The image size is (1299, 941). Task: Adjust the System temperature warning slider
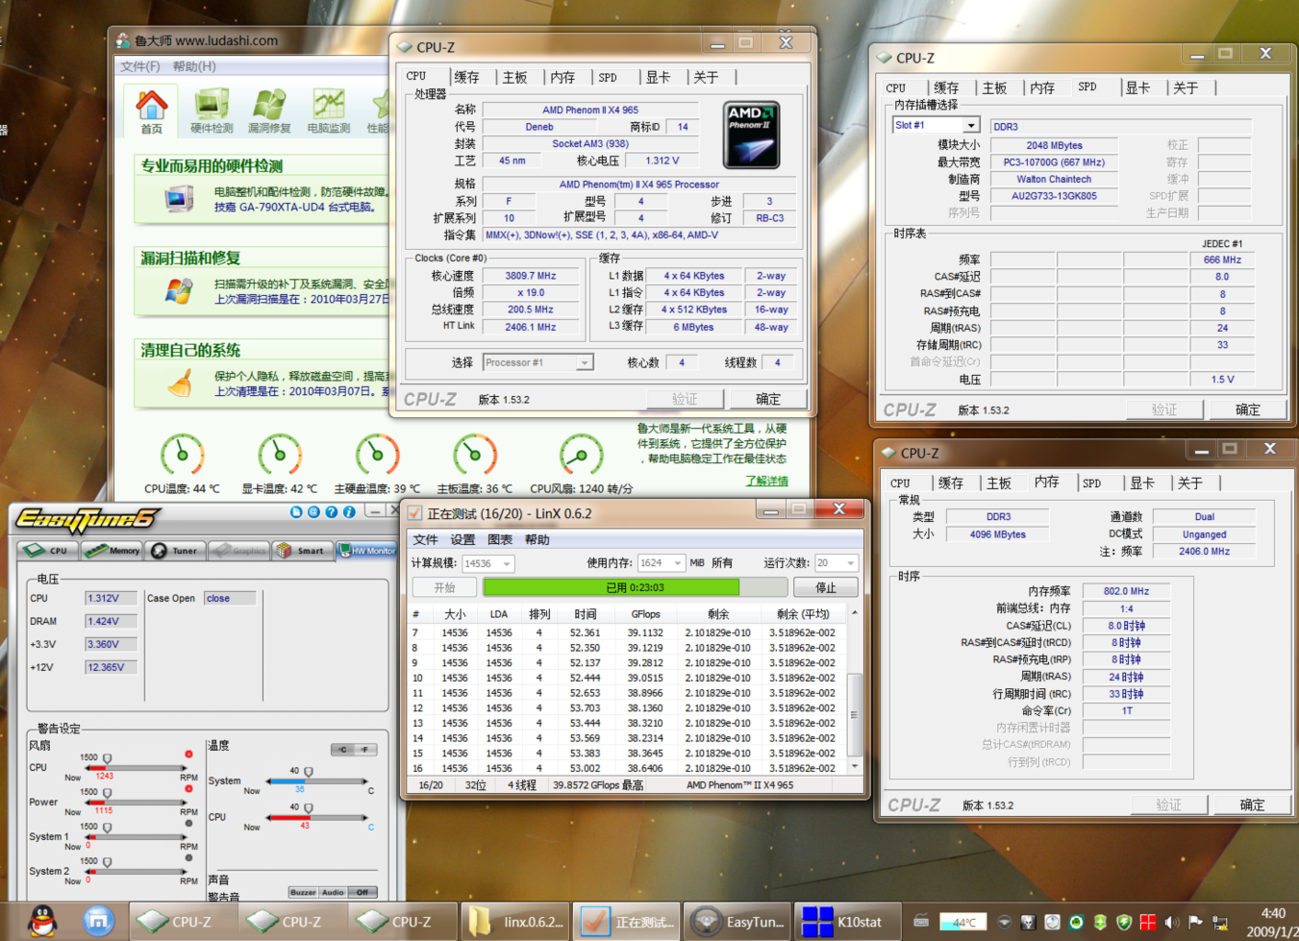(x=308, y=772)
